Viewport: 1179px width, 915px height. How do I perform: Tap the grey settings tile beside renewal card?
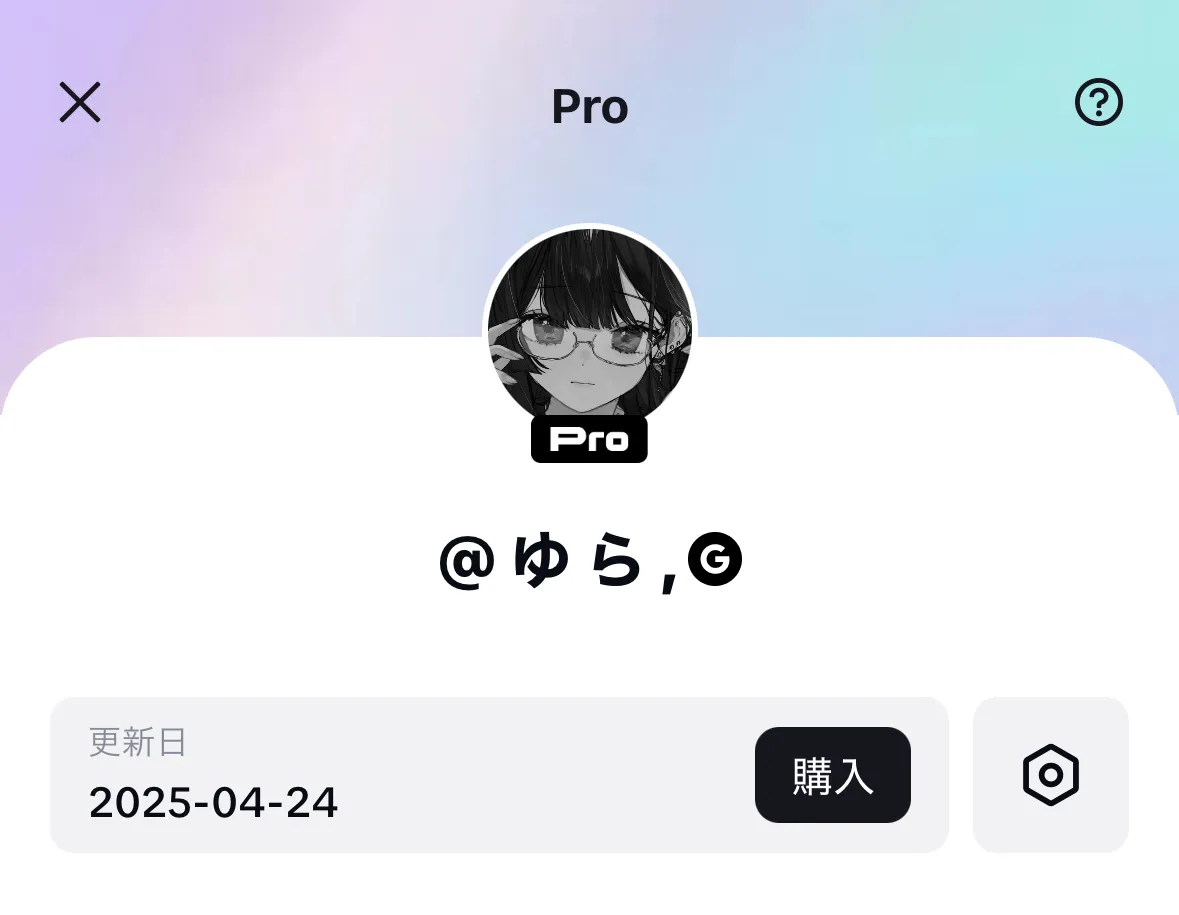click(x=1050, y=774)
